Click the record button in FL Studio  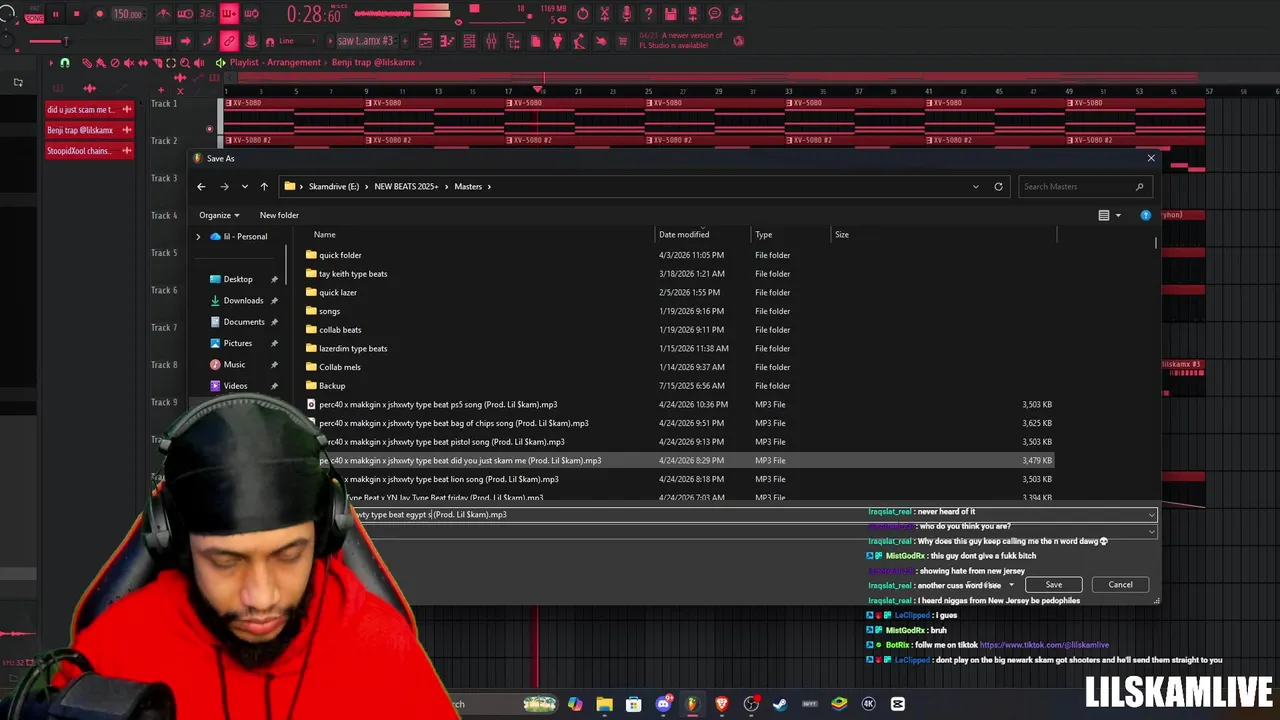[99, 14]
